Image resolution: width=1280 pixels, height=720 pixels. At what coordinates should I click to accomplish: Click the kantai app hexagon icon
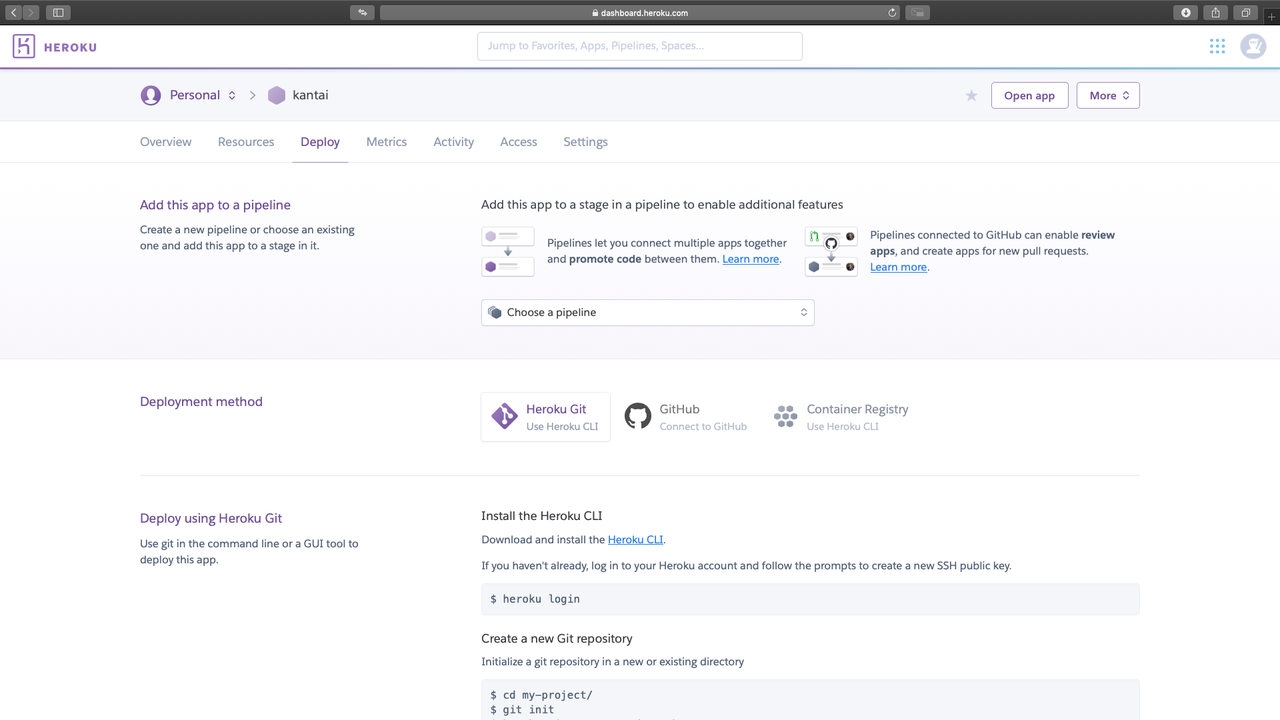(x=277, y=96)
